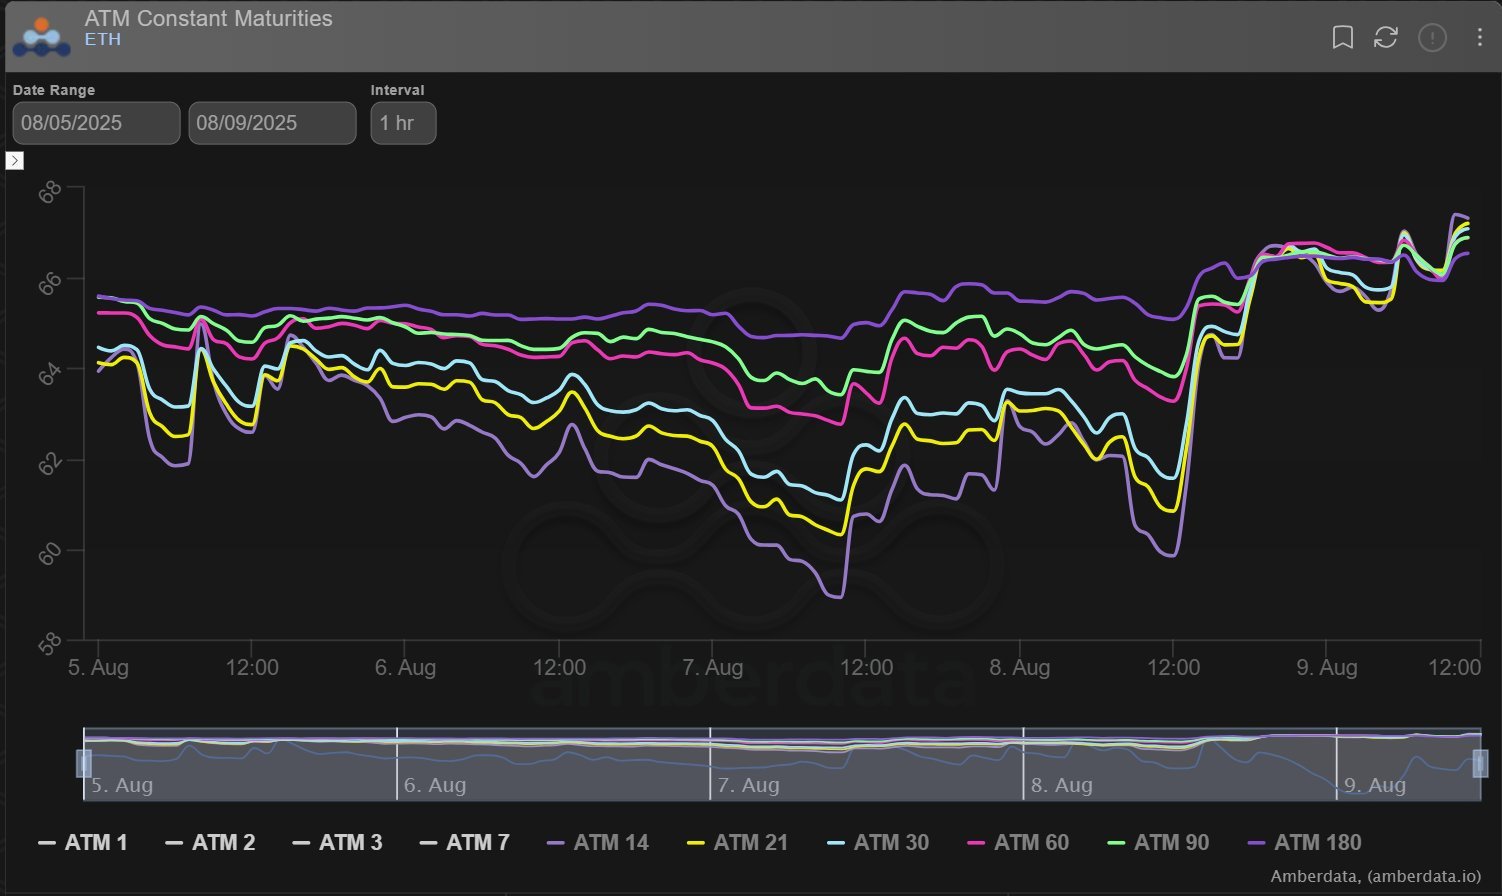
Task: Open the info alert icon
Action: point(1432,38)
